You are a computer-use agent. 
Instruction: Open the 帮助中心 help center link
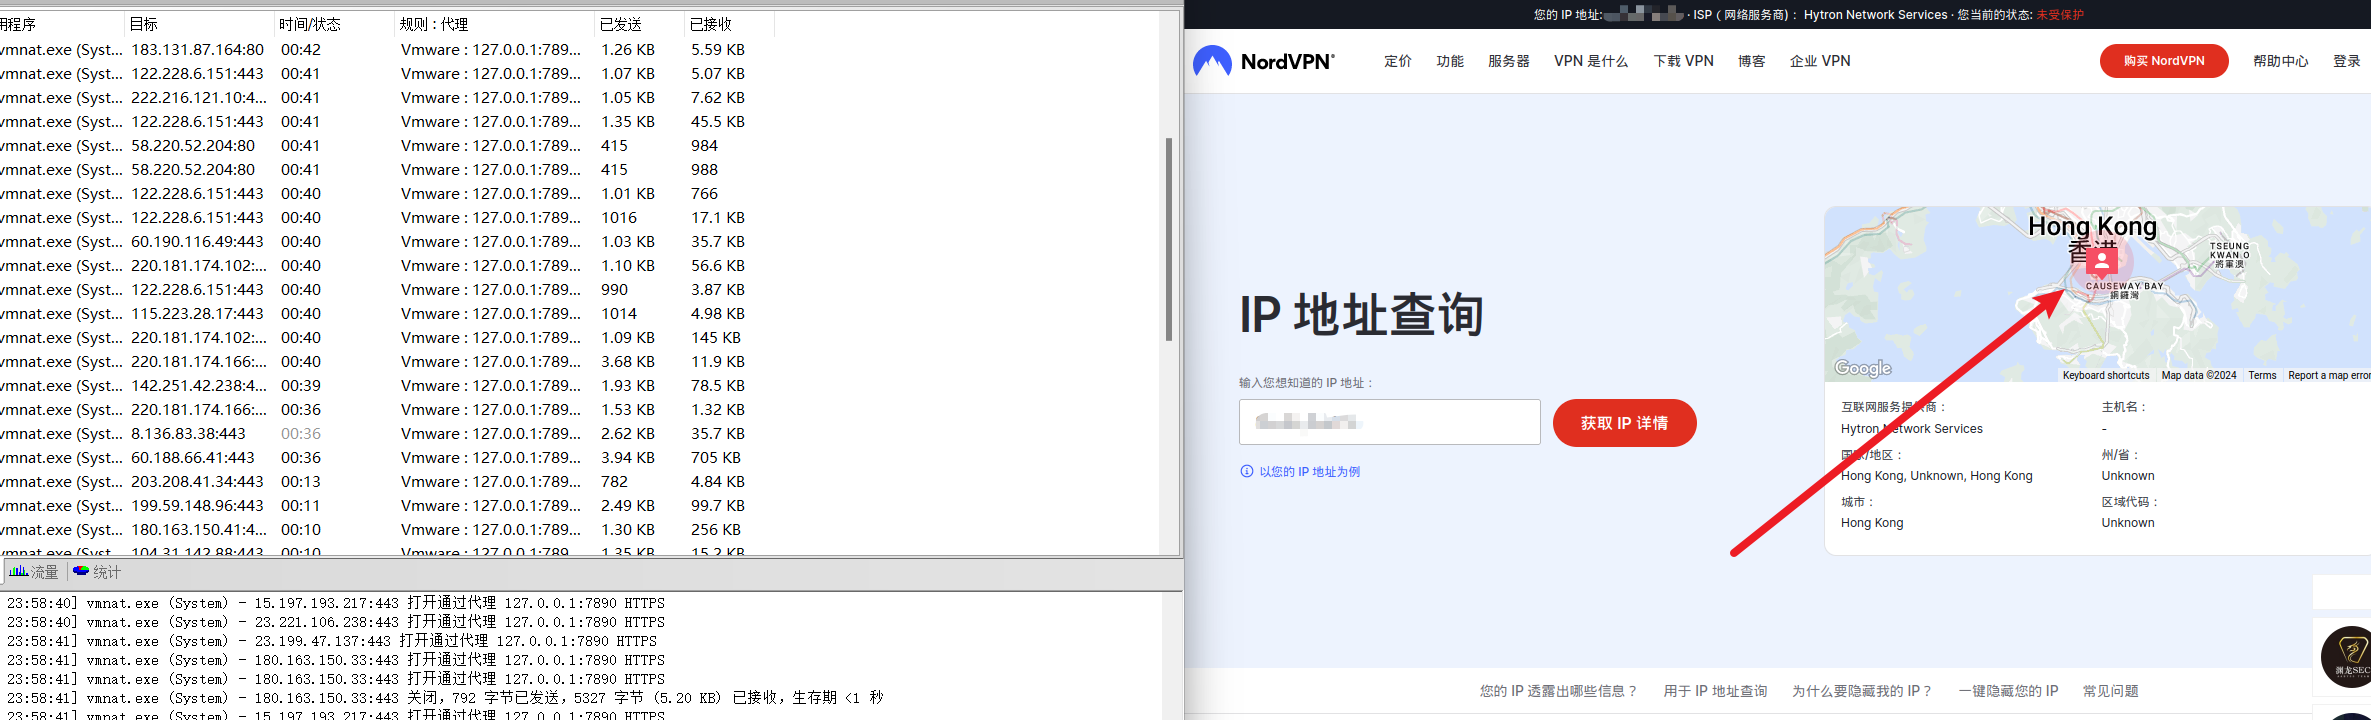(x=2280, y=61)
